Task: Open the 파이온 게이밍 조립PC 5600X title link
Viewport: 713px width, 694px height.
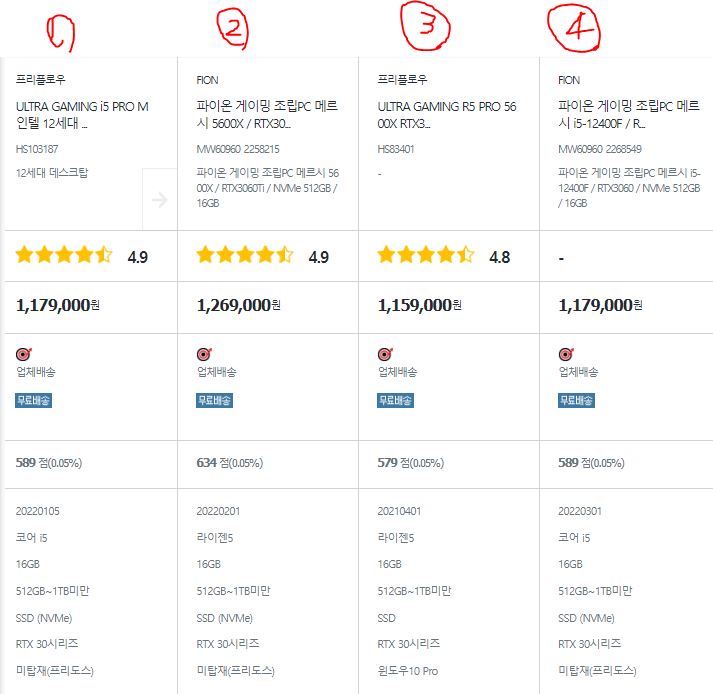Action: [267, 115]
